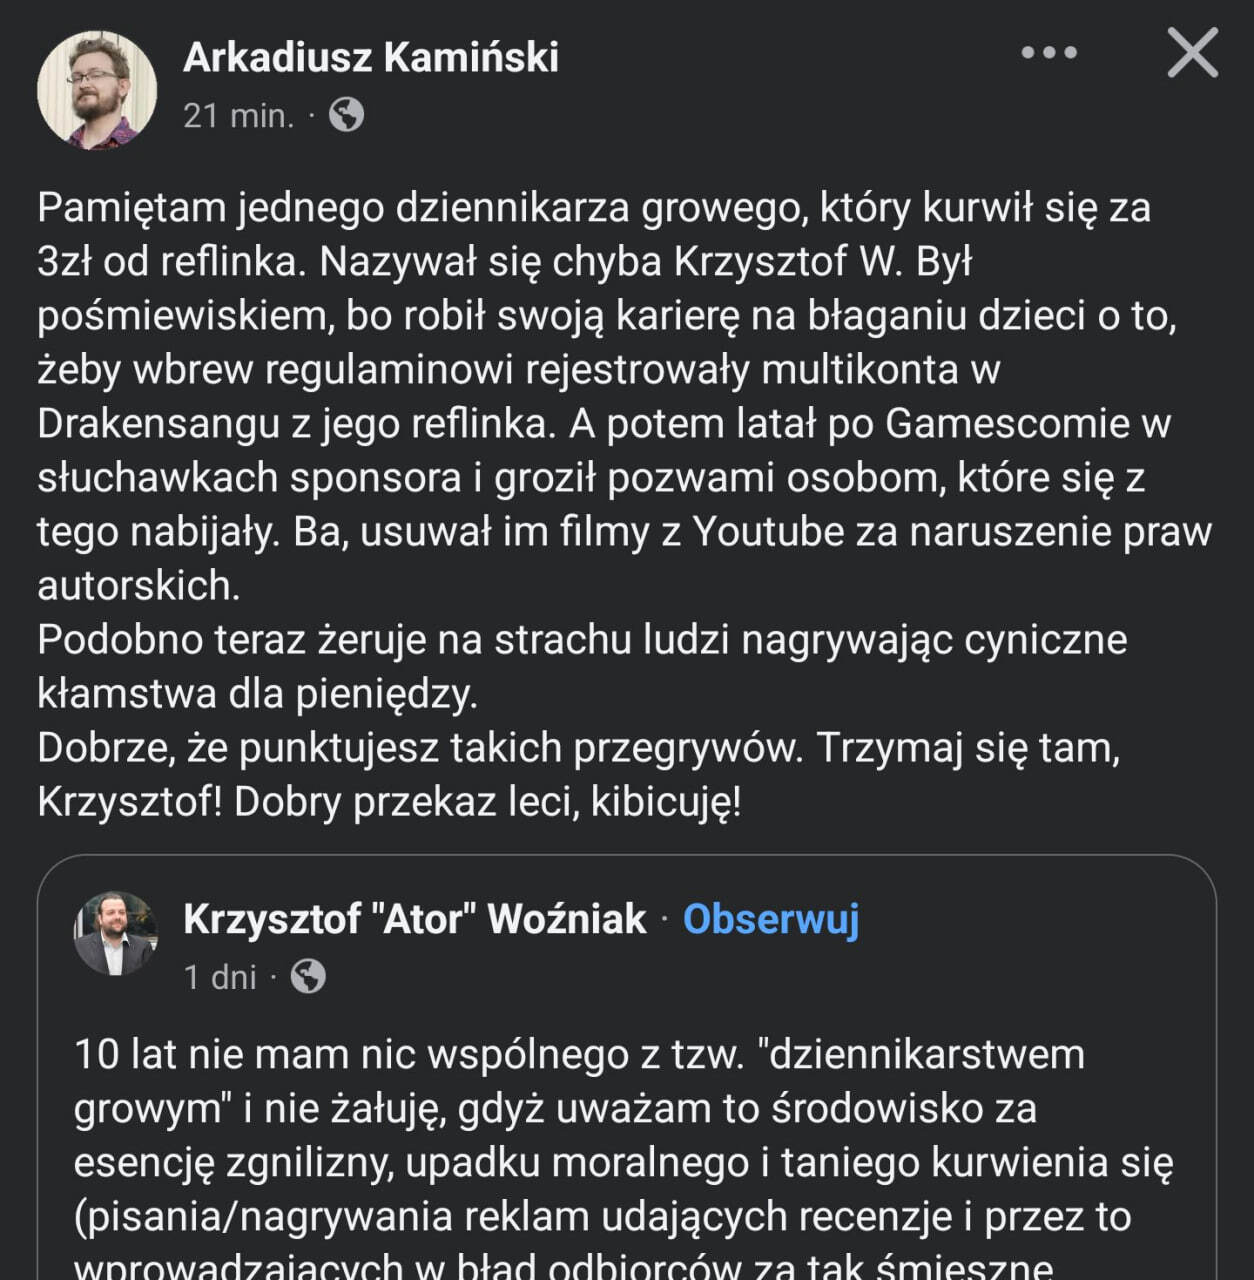1254x1280 pixels.
Task: Click Arkadiusz Kamiński's profile picture
Action: coord(97,89)
